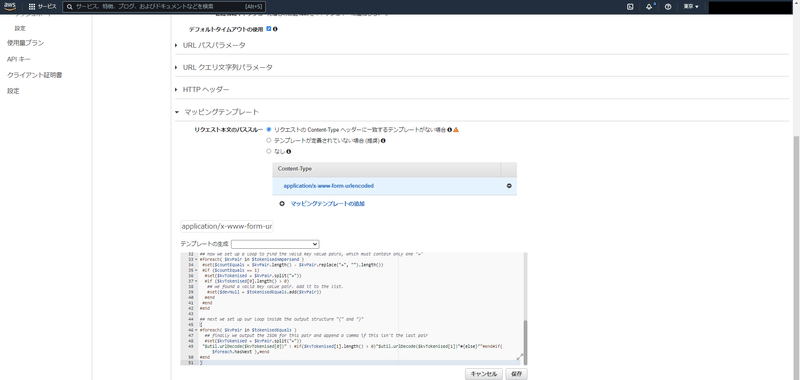Select the なし passthrough option
This screenshot has height=380, width=800.
click(269, 151)
